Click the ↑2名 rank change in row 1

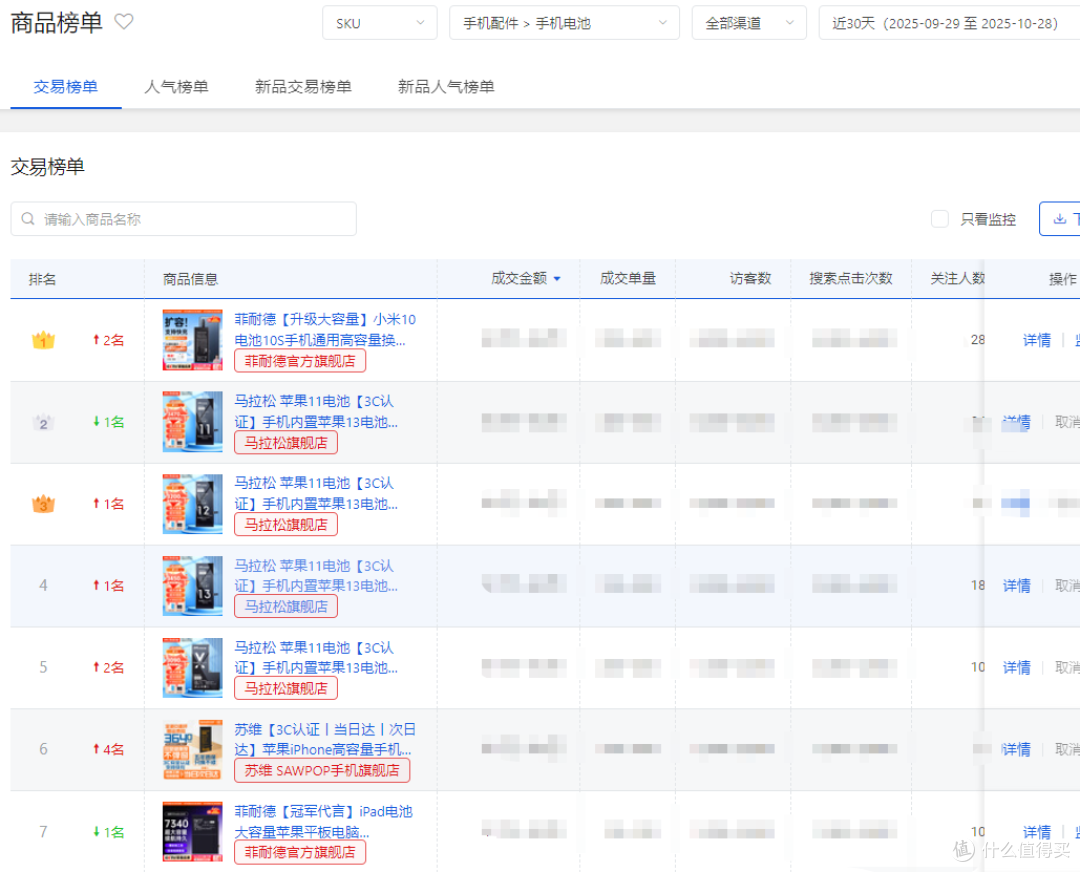(108, 340)
